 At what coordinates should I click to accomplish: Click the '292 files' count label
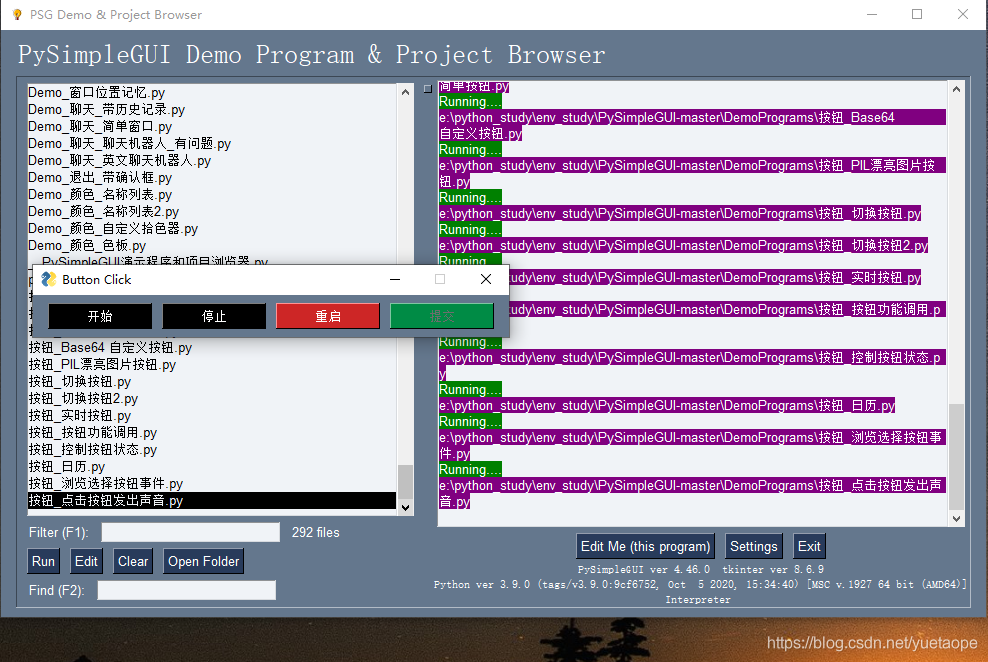click(x=316, y=532)
